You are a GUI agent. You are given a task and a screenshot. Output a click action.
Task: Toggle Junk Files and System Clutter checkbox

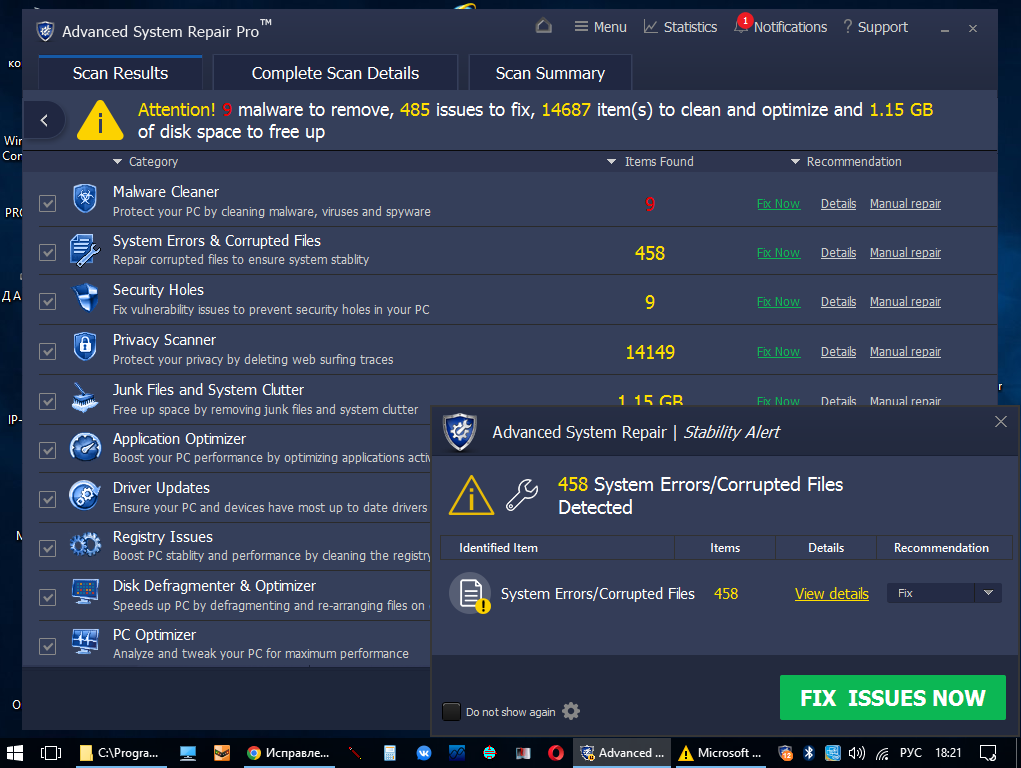point(48,401)
